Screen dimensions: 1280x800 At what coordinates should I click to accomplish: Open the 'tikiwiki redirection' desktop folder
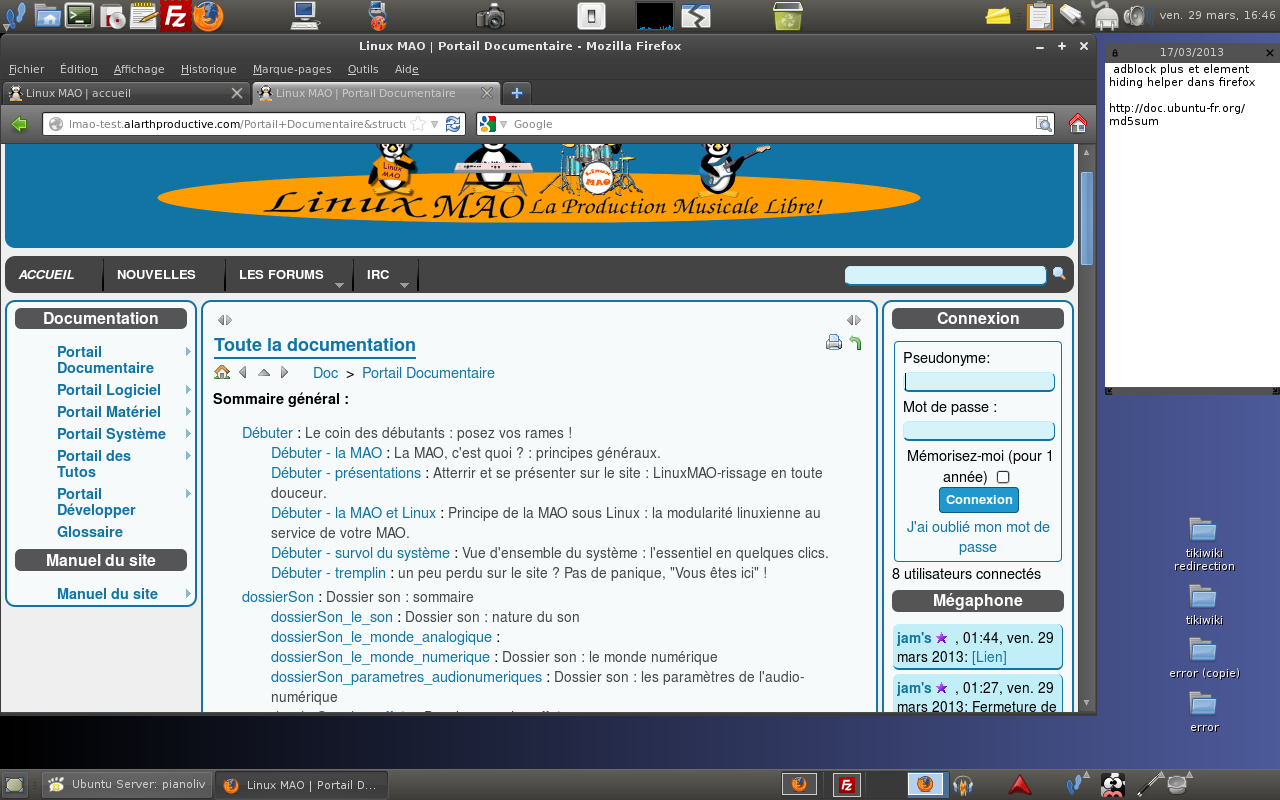click(1204, 544)
